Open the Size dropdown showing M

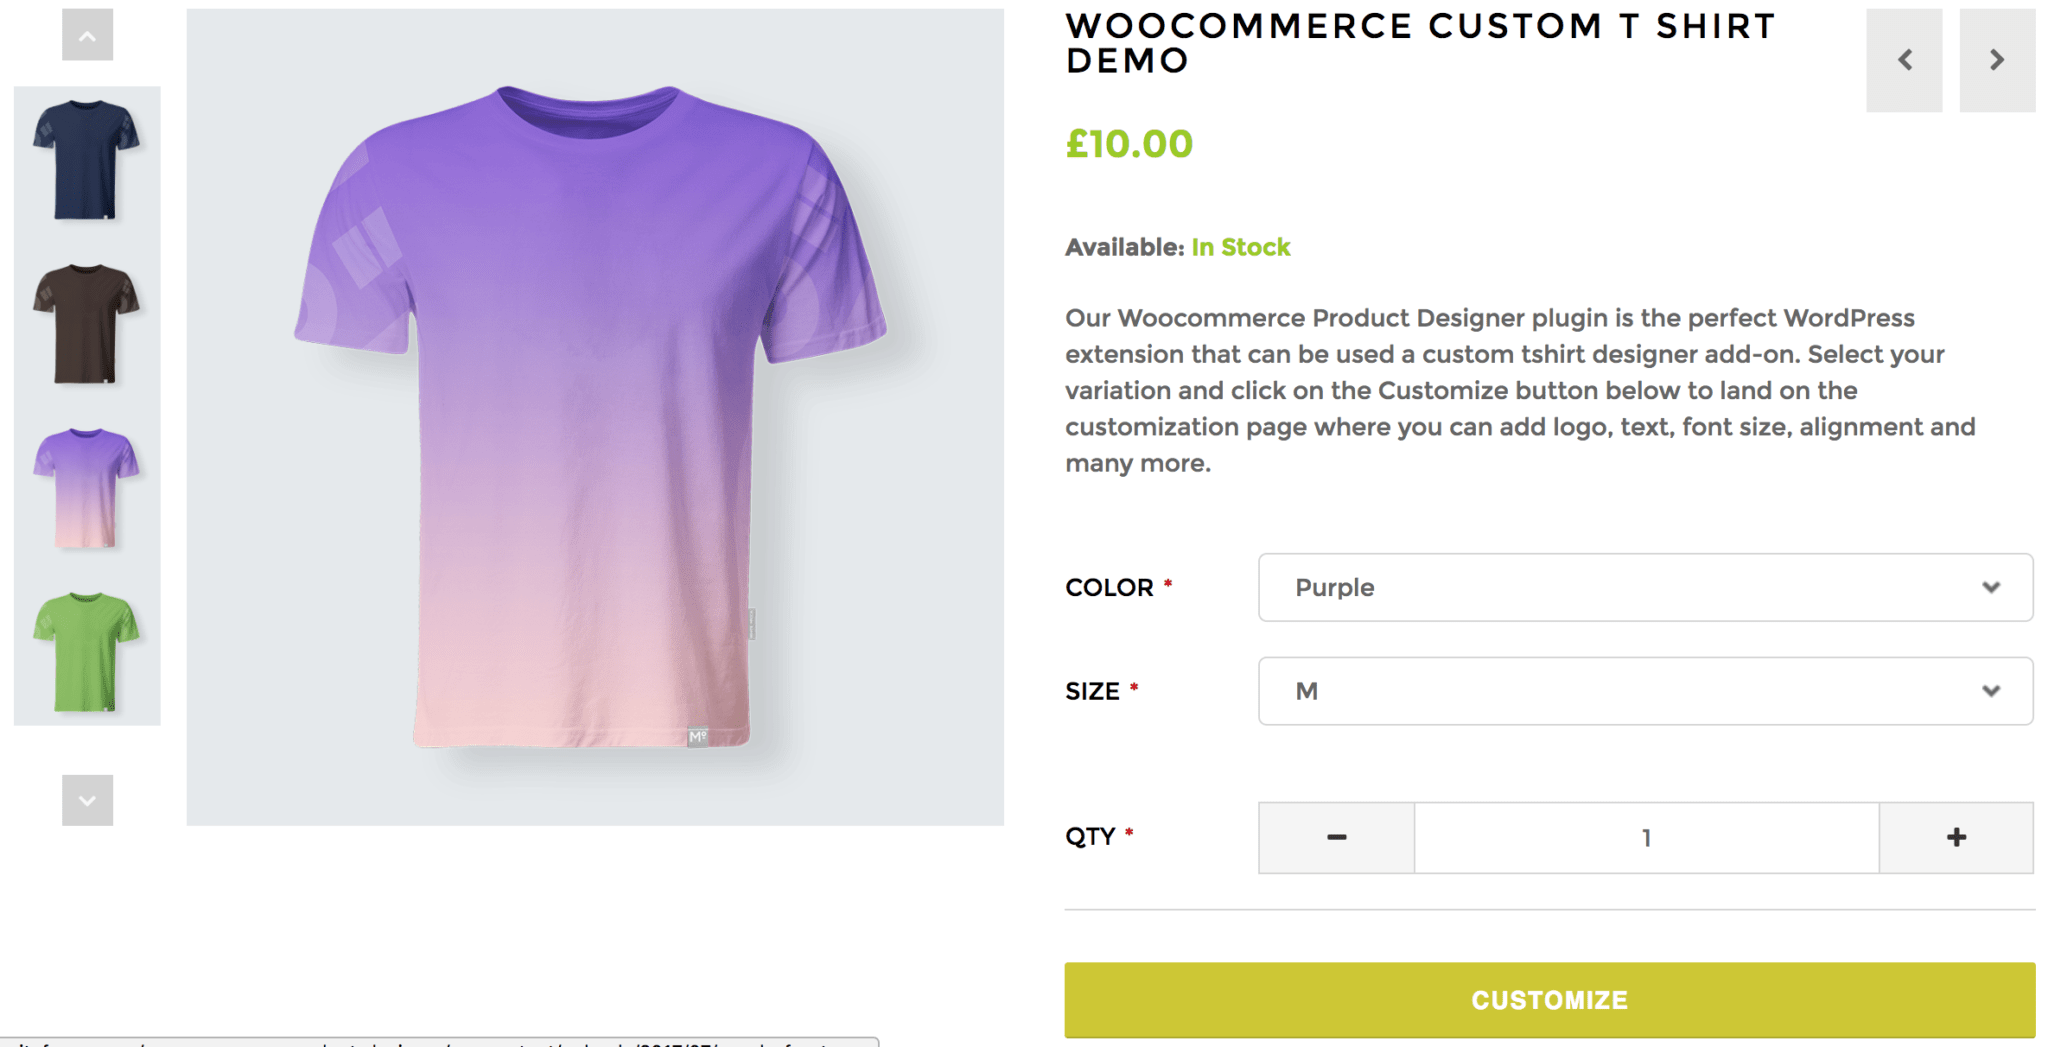coord(1645,691)
